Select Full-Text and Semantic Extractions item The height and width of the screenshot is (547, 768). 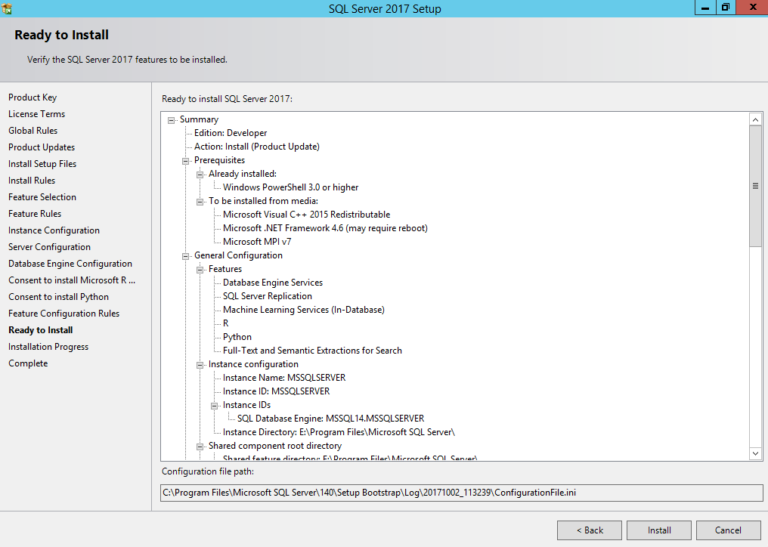click(312, 351)
